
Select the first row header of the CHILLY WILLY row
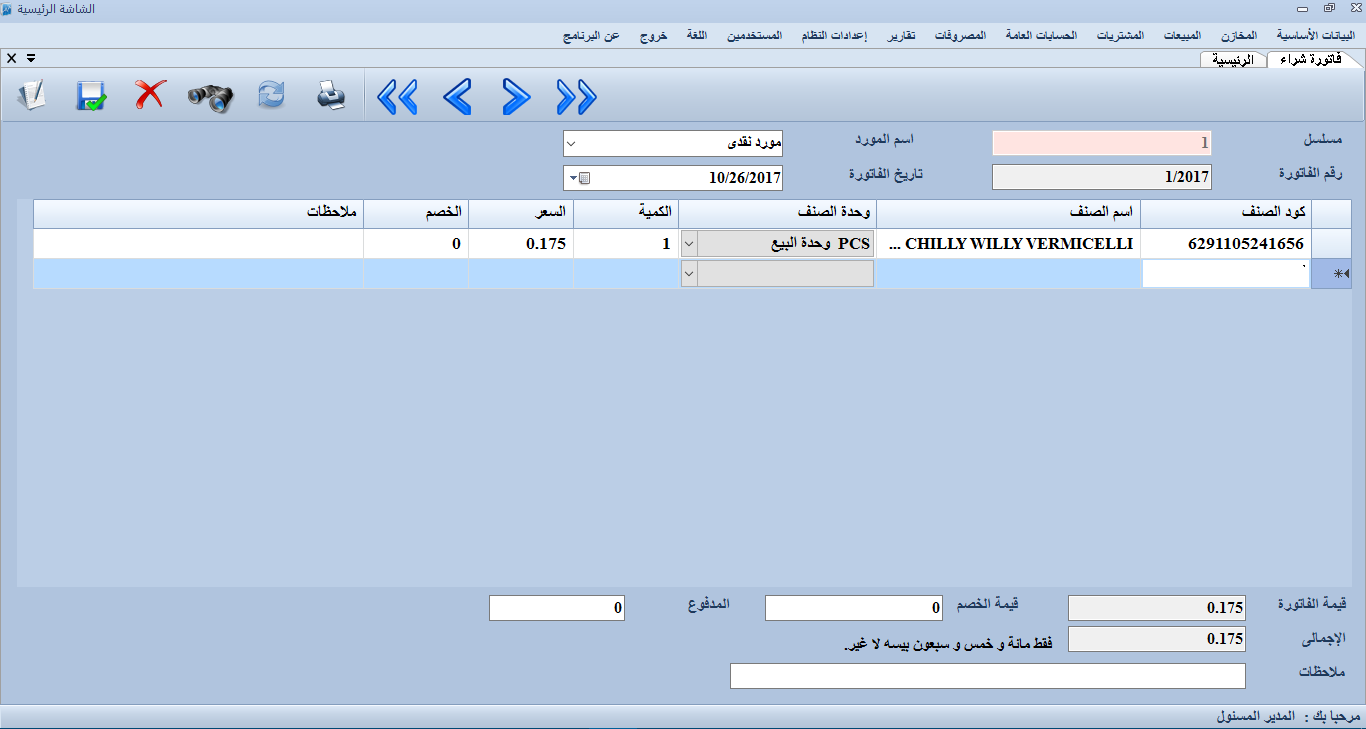[x=1331, y=244]
